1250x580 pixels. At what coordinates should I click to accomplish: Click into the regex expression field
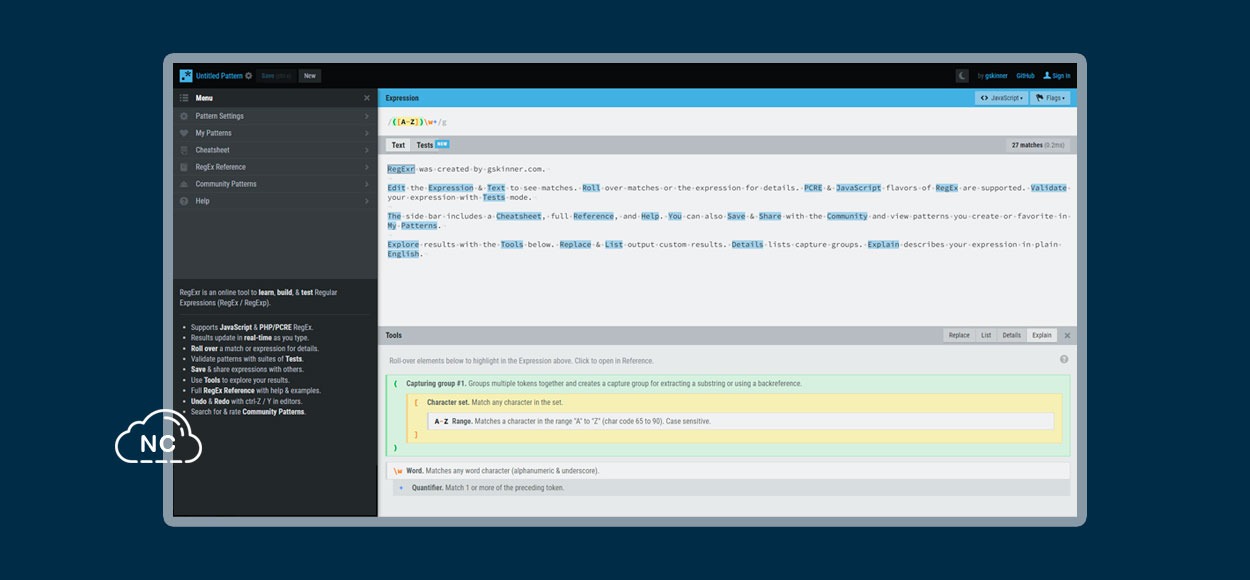(728, 122)
